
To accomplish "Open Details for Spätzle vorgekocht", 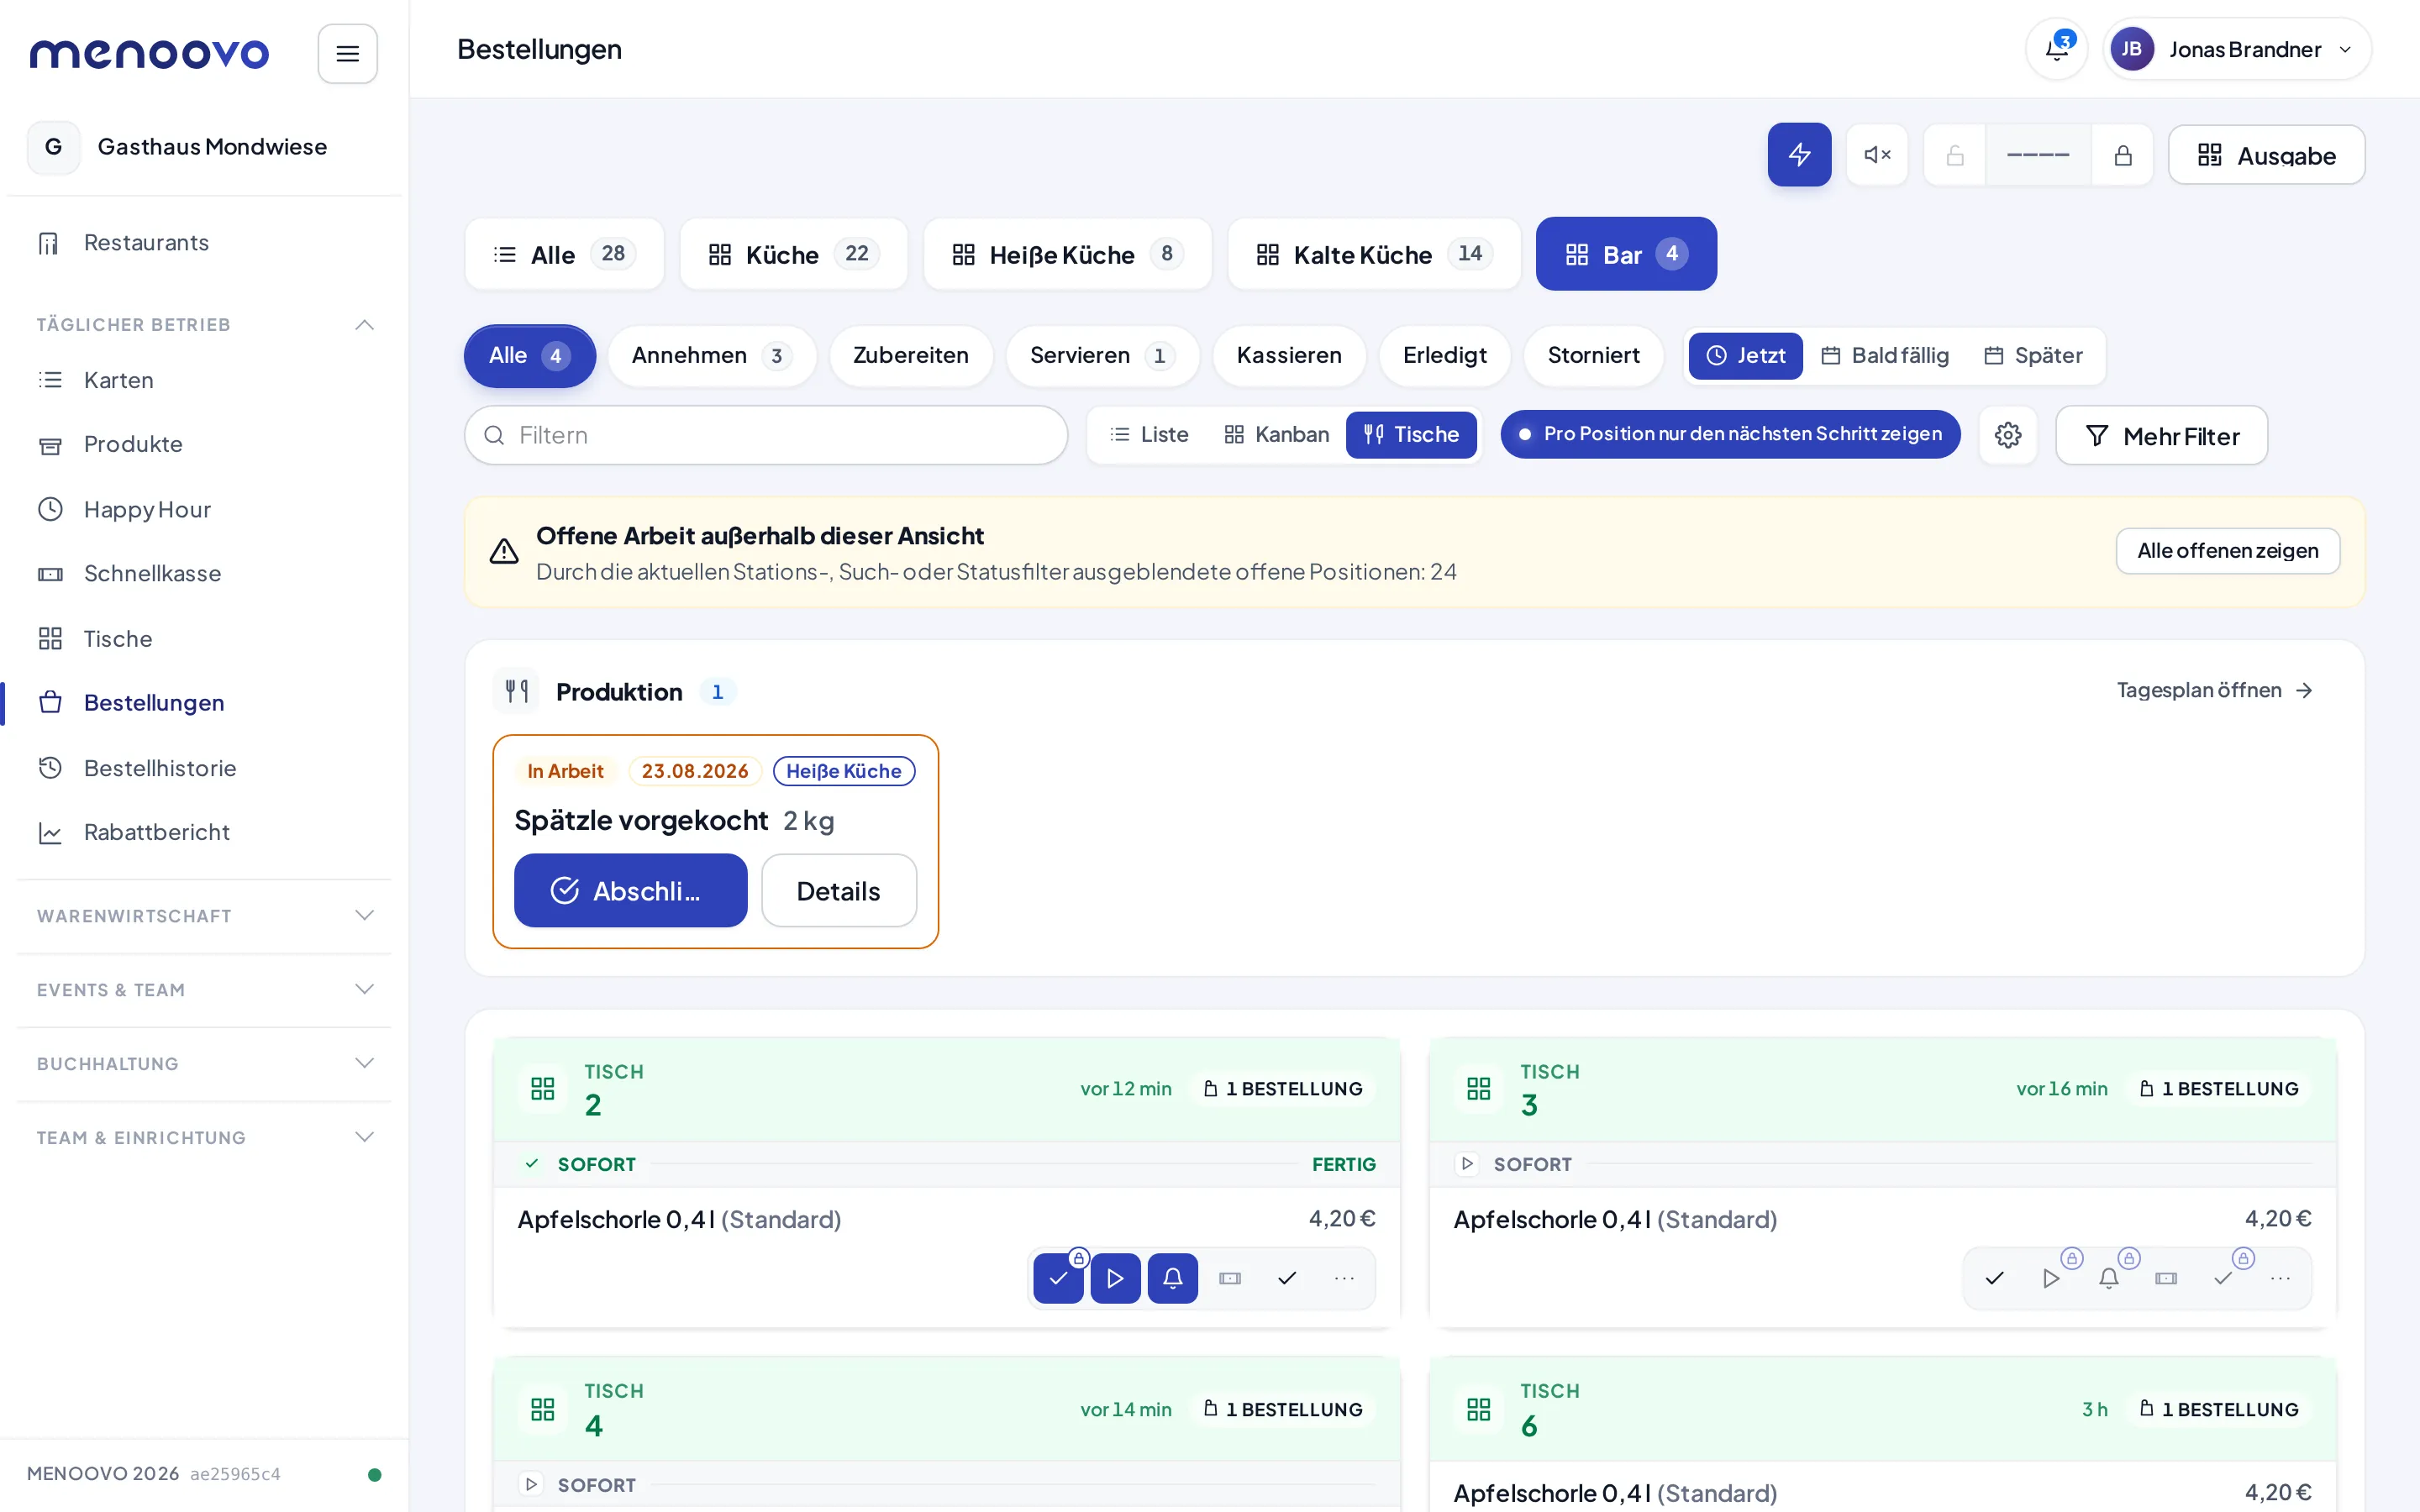I will click(838, 890).
